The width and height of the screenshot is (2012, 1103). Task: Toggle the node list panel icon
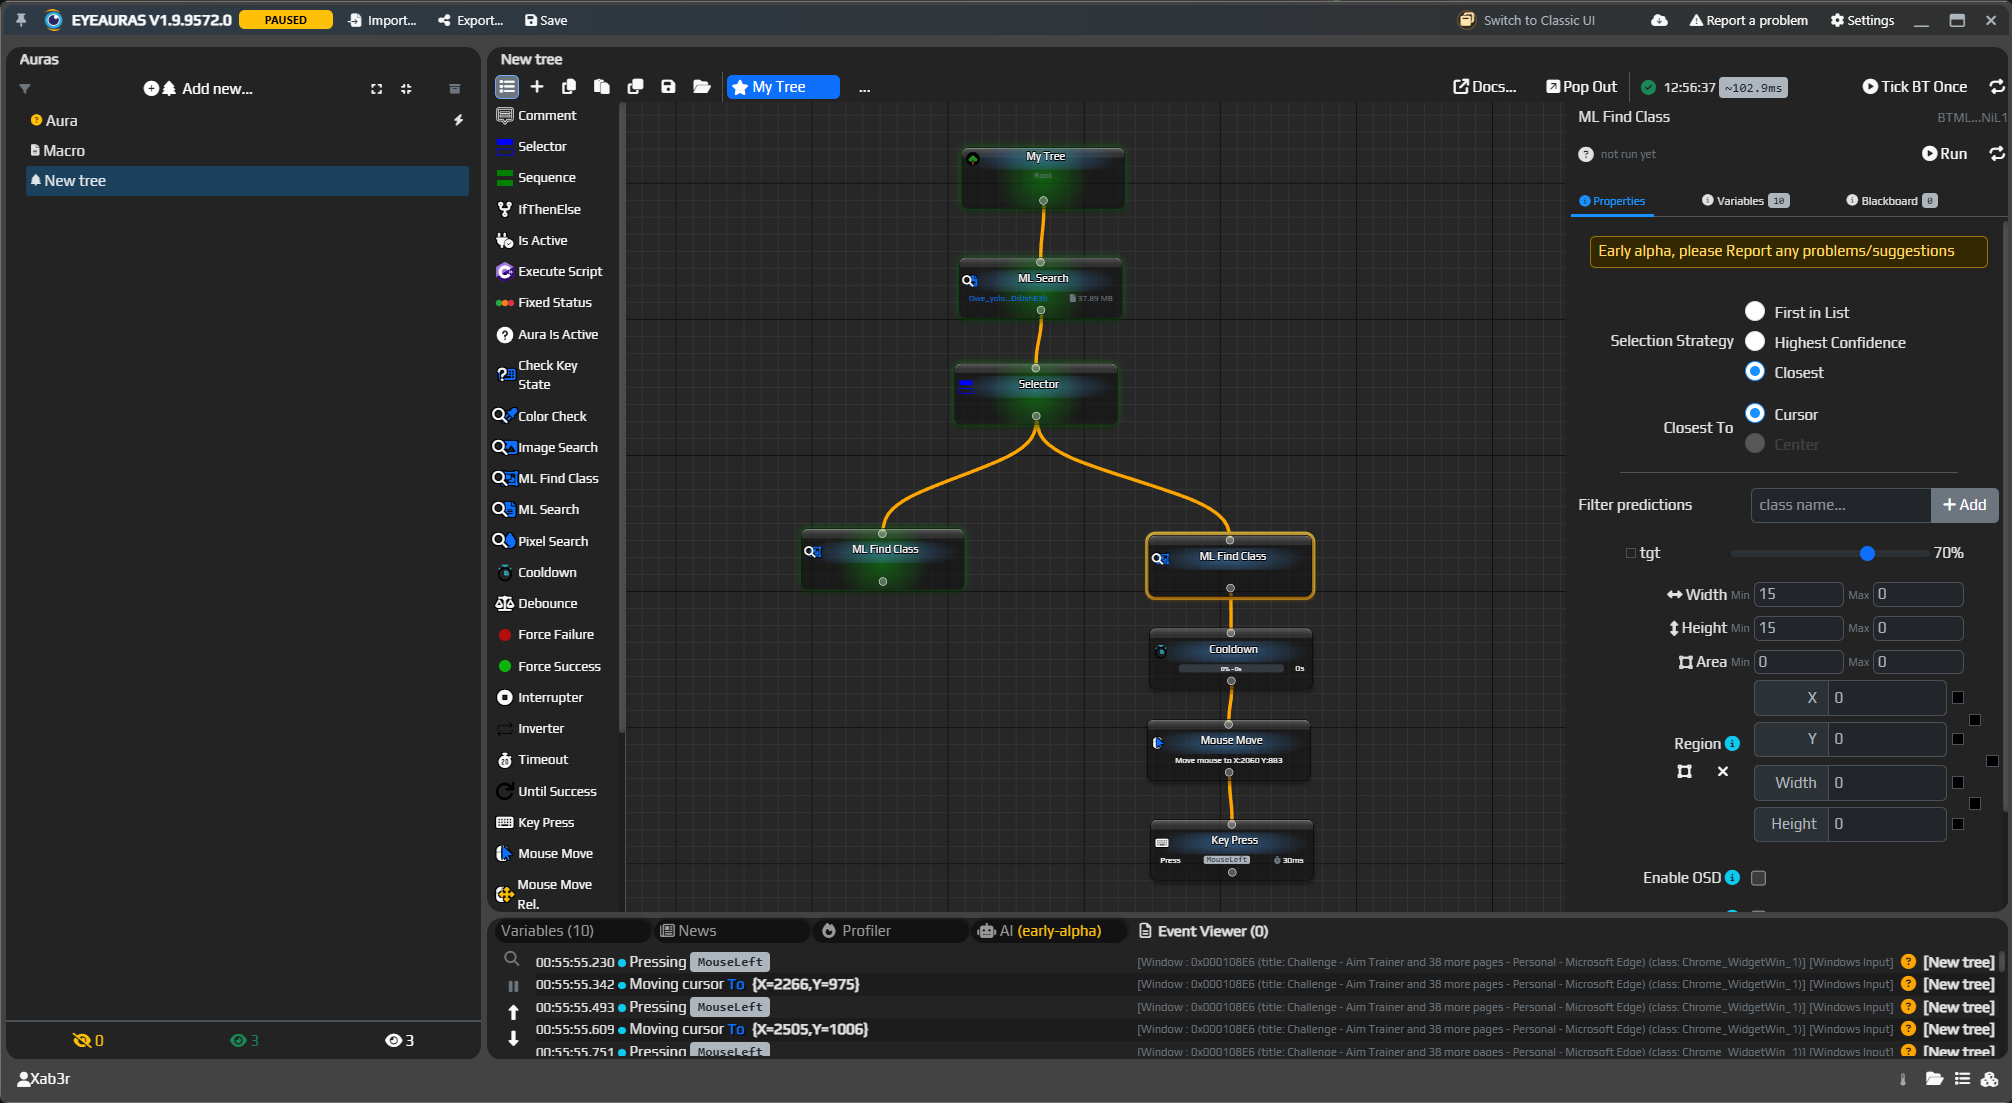[x=507, y=87]
